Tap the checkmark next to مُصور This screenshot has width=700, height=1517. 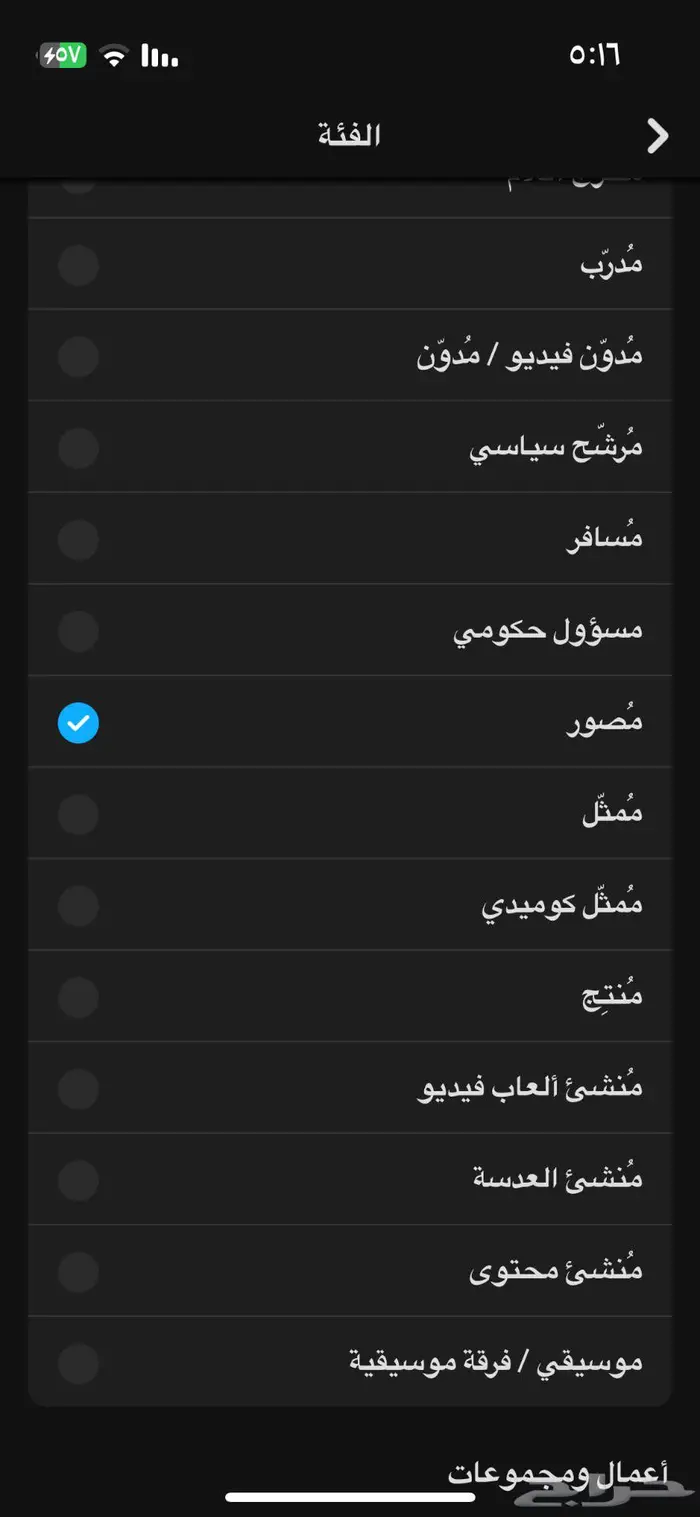(78, 723)
